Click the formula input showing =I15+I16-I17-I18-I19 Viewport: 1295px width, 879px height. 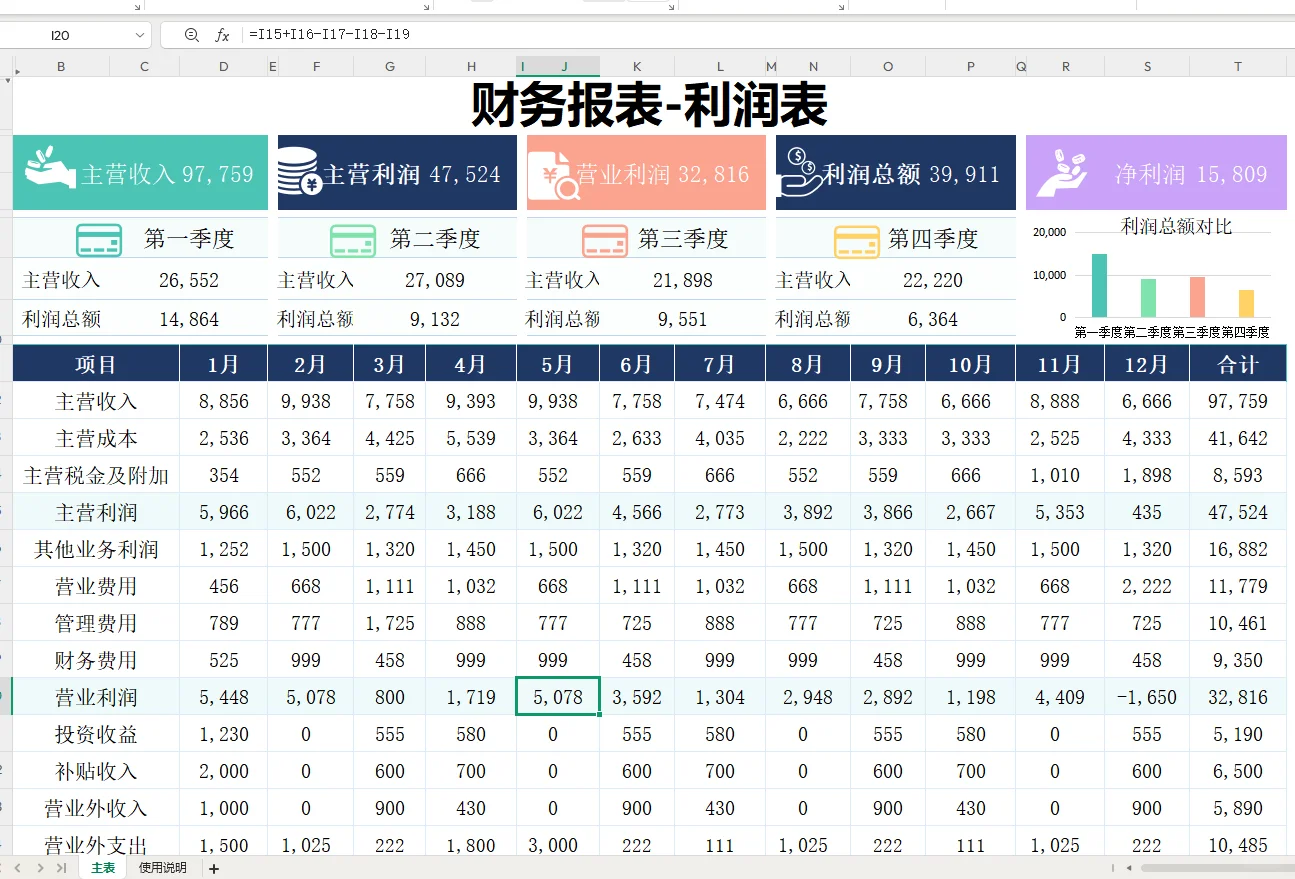point(329,34)
